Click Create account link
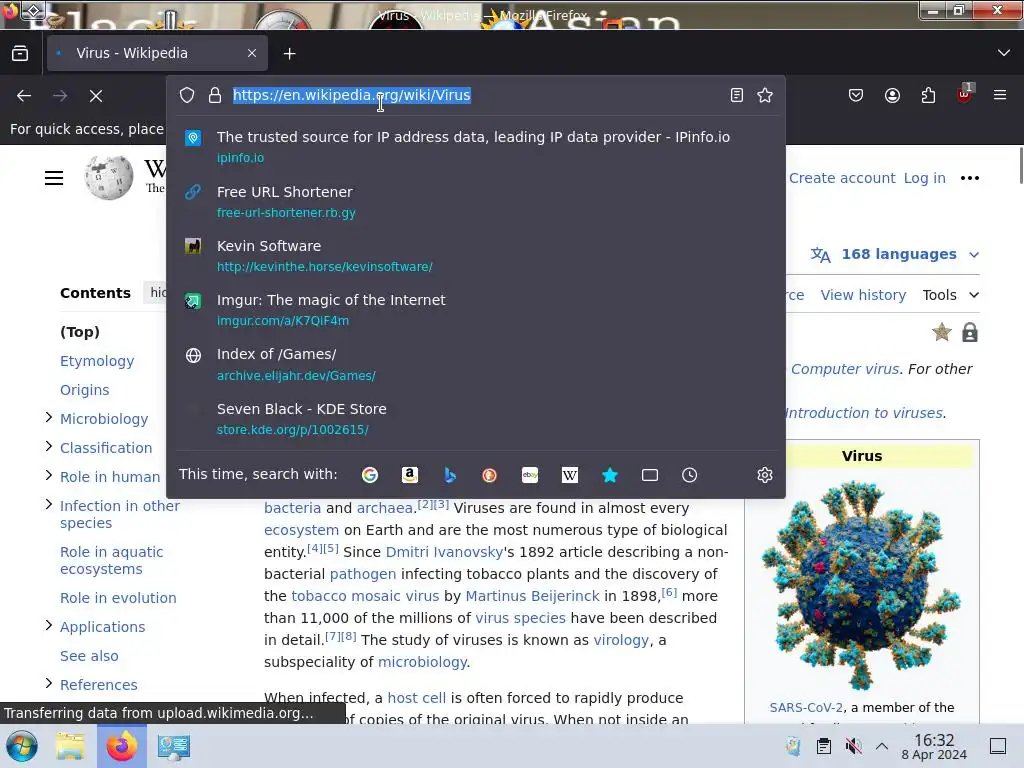This screenshot has height=768, width=1024. pyautogui.click(x=842, y=178)
